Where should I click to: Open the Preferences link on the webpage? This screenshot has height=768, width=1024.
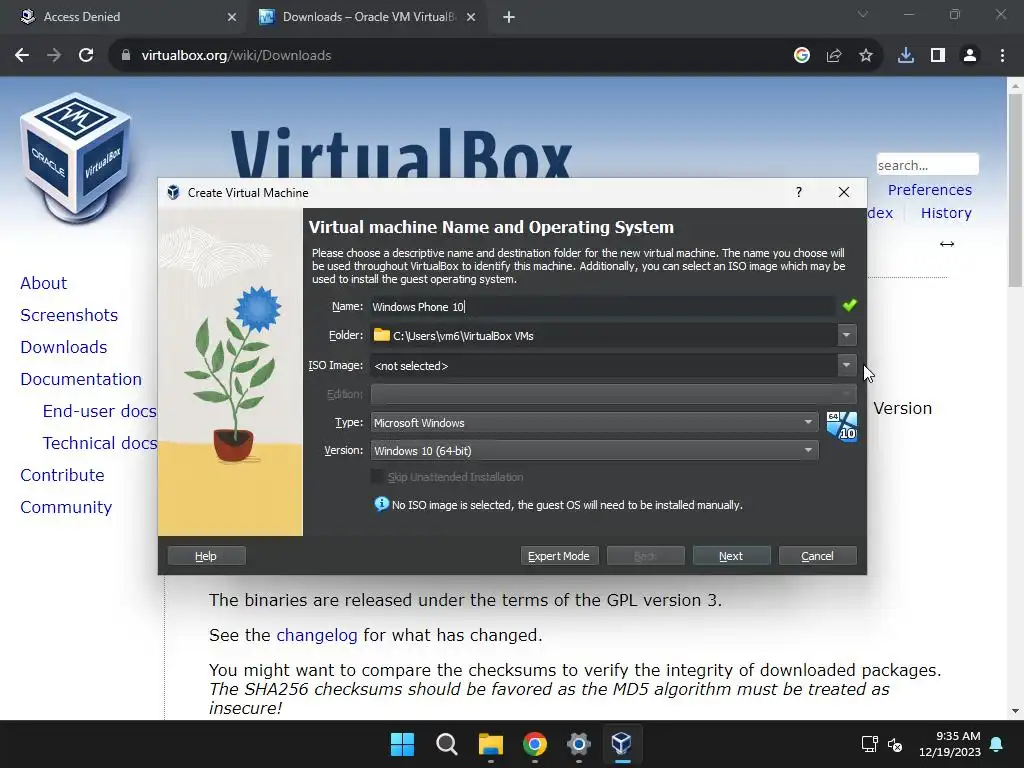929,189
